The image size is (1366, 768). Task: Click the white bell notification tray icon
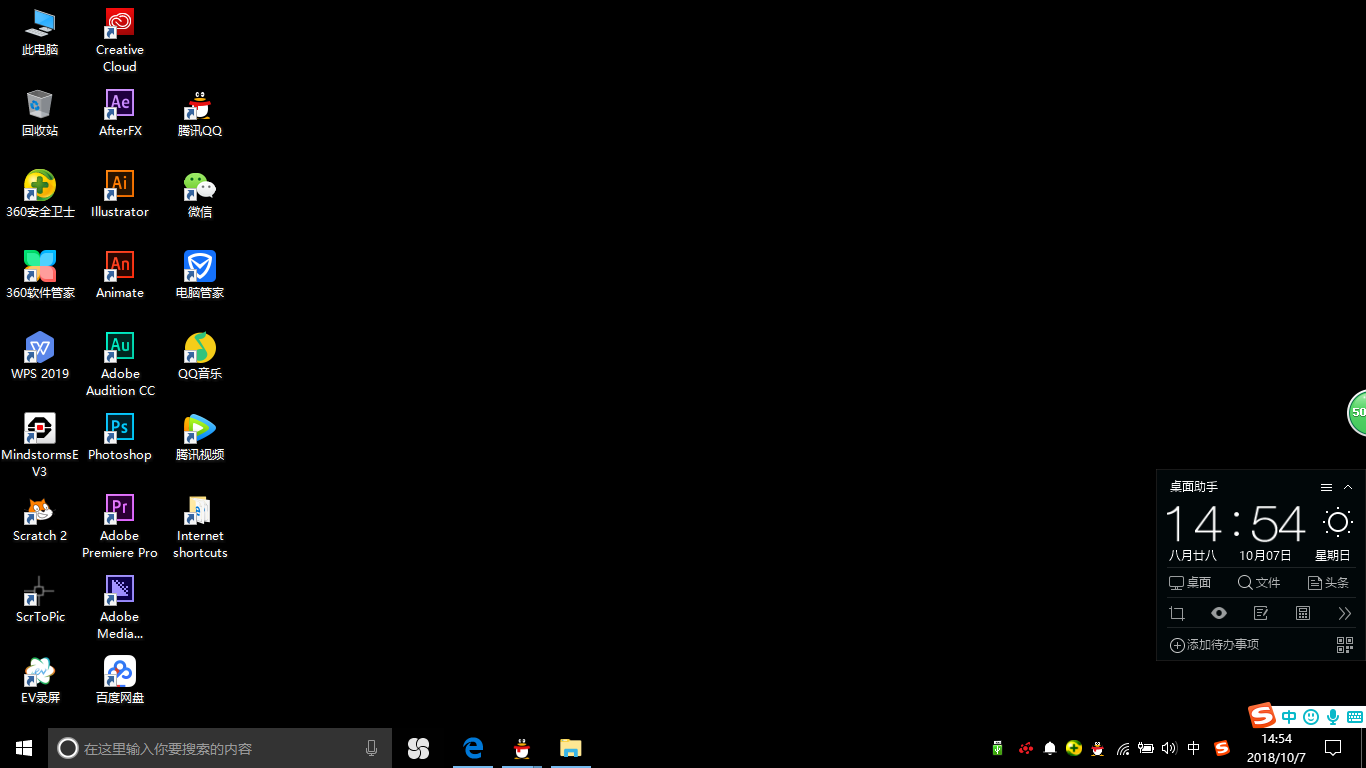pyautogui.click(x=1050, y=748)
